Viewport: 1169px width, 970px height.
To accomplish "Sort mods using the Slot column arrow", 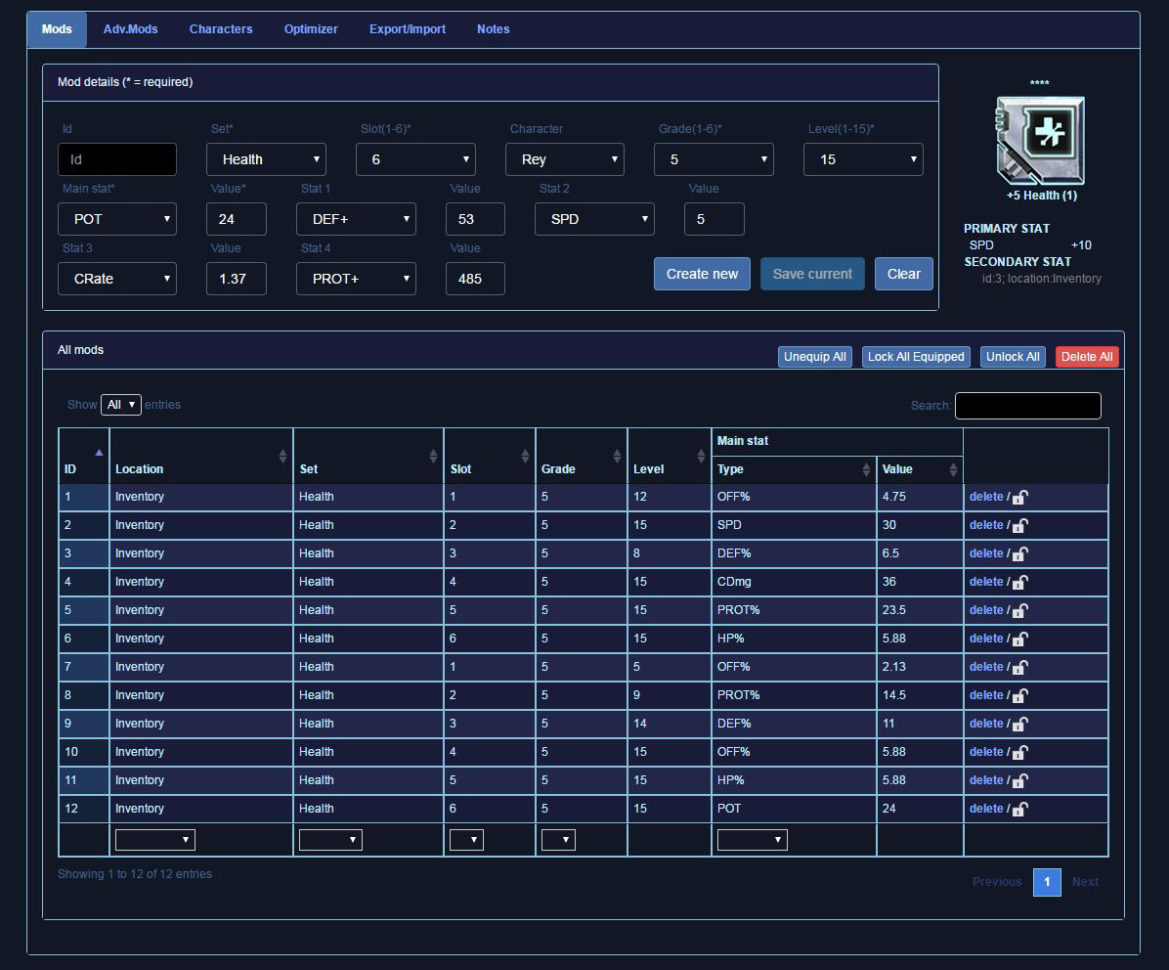I will tap(524, 454).
